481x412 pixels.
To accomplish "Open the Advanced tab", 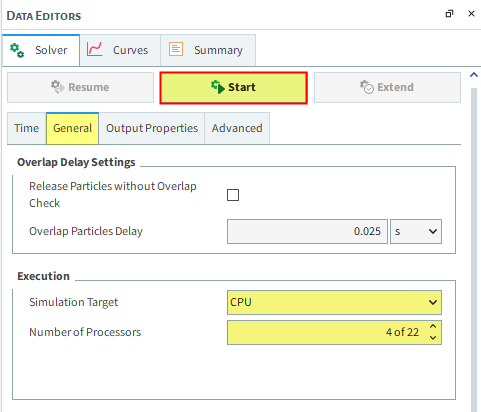I will point(237,128).
